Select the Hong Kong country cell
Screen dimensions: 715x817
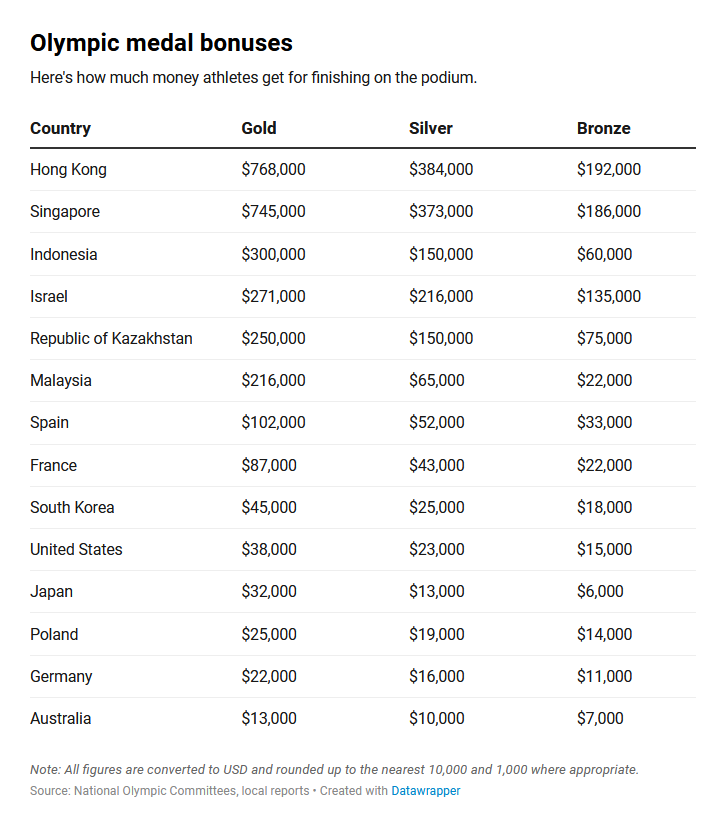(x=68, y=169)
